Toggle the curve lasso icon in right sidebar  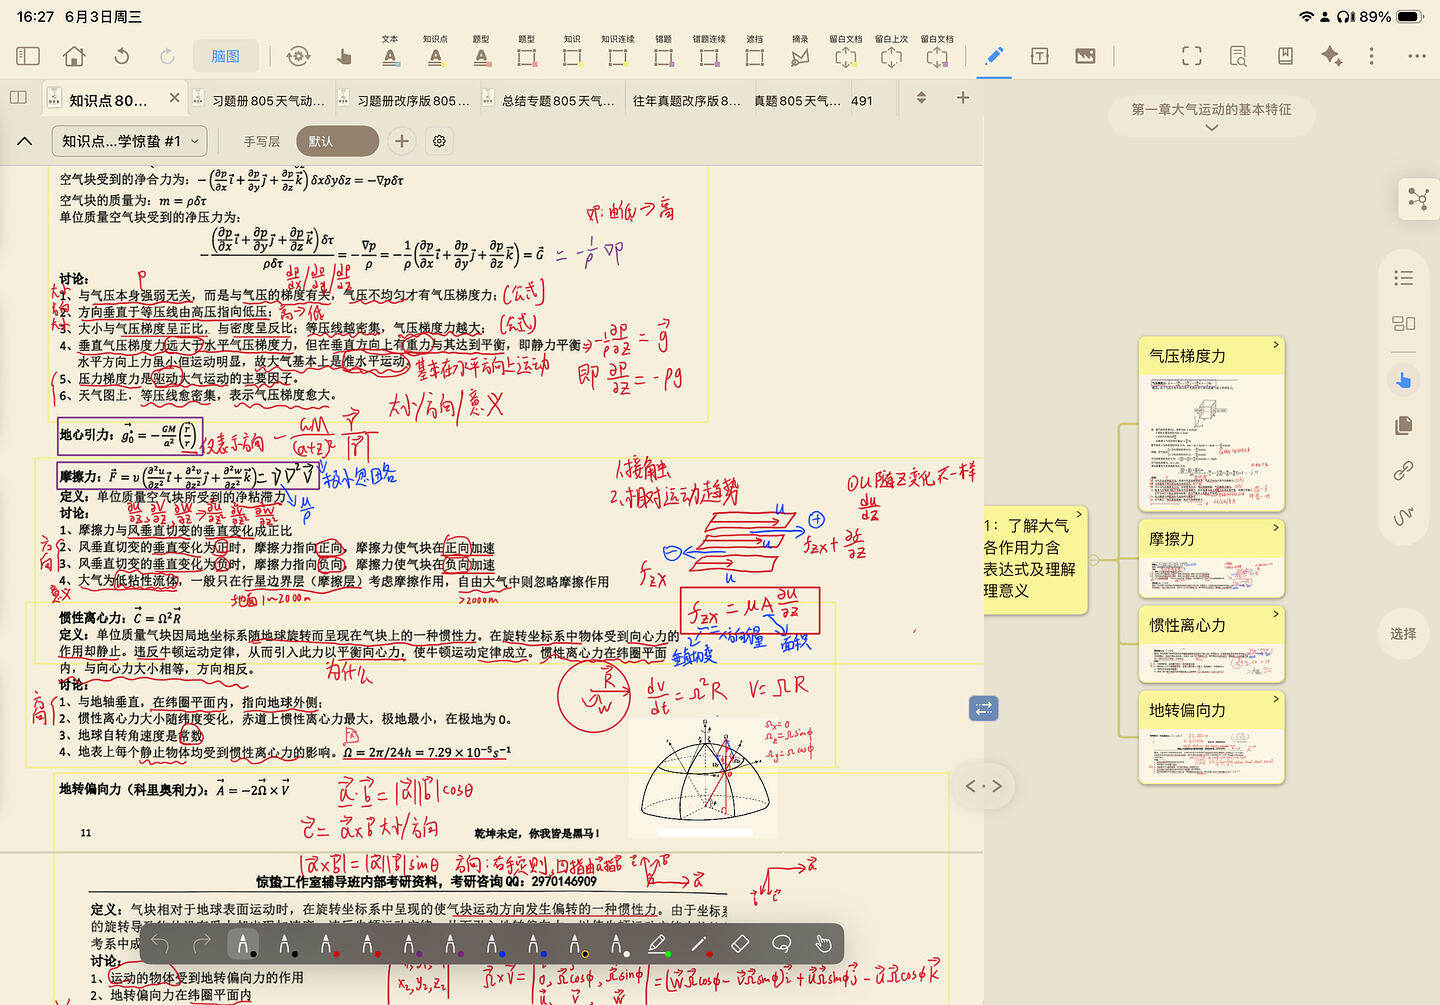(1404, 516)
